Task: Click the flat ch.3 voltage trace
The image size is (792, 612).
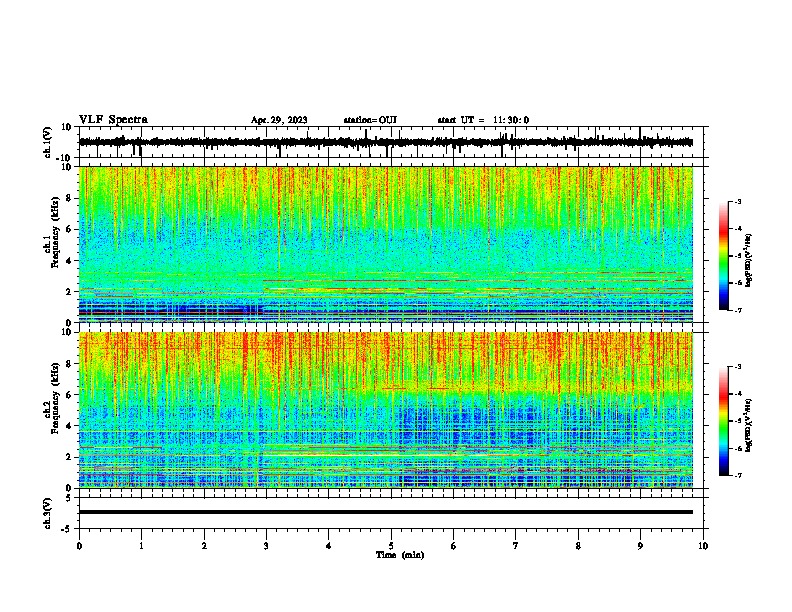Action: tap(386, 512)
